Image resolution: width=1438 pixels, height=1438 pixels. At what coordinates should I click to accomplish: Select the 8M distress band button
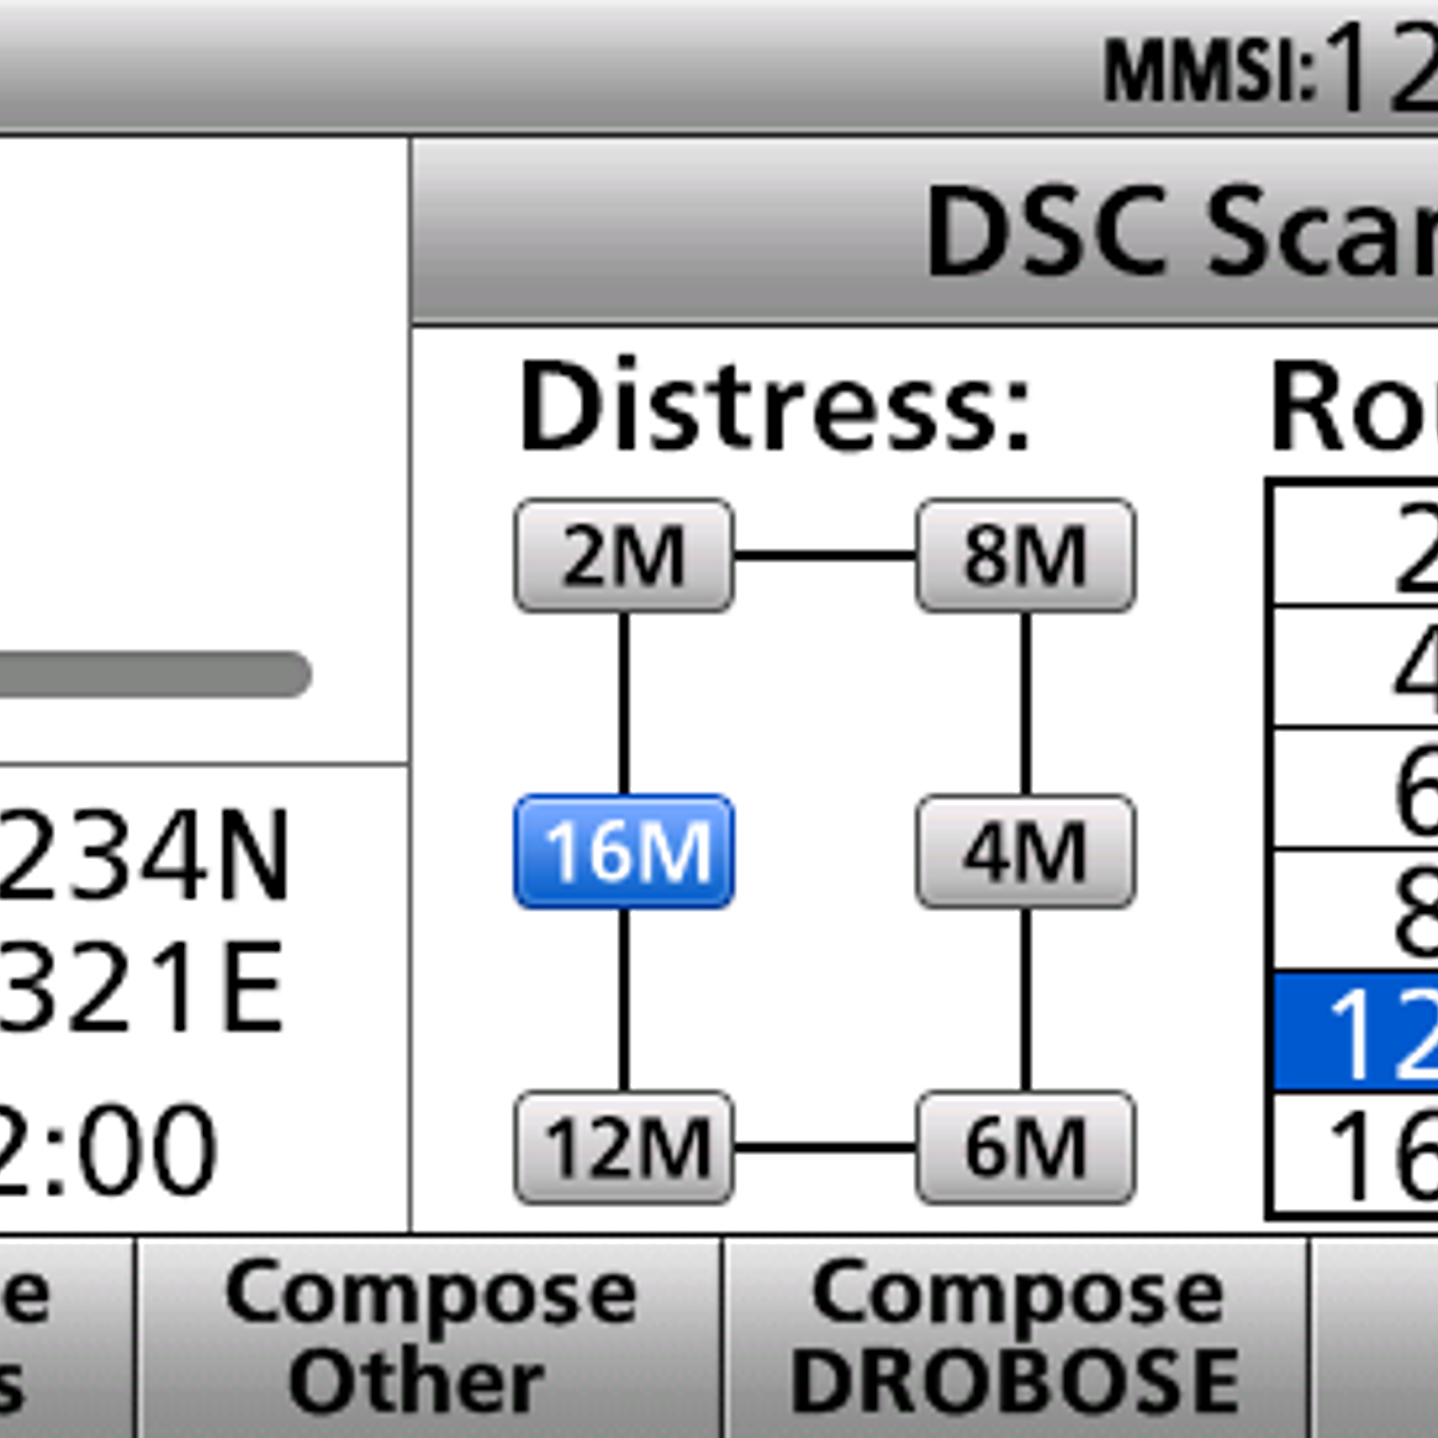[1025, 556]
